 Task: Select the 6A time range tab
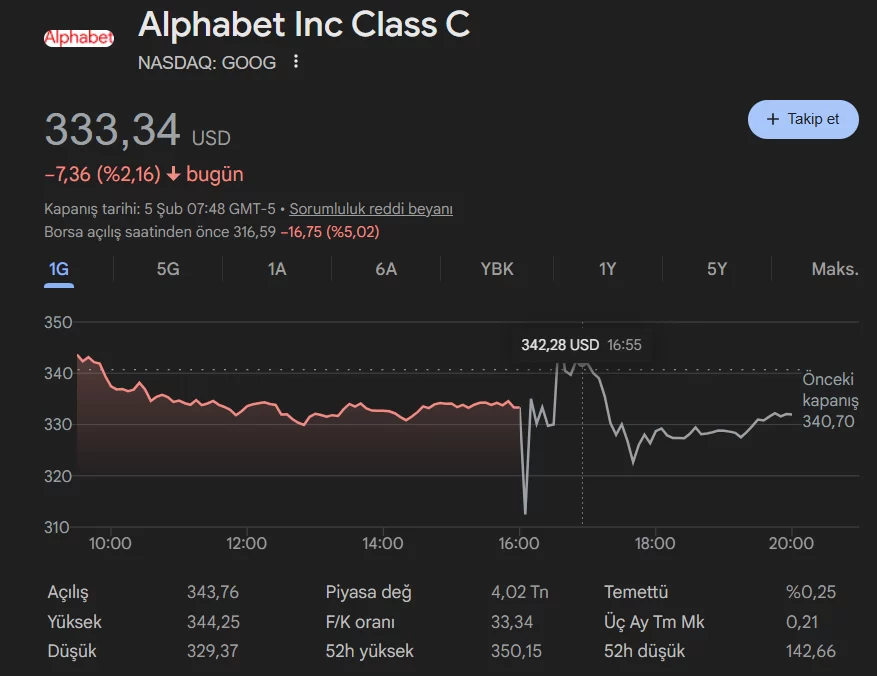(386, 269)
